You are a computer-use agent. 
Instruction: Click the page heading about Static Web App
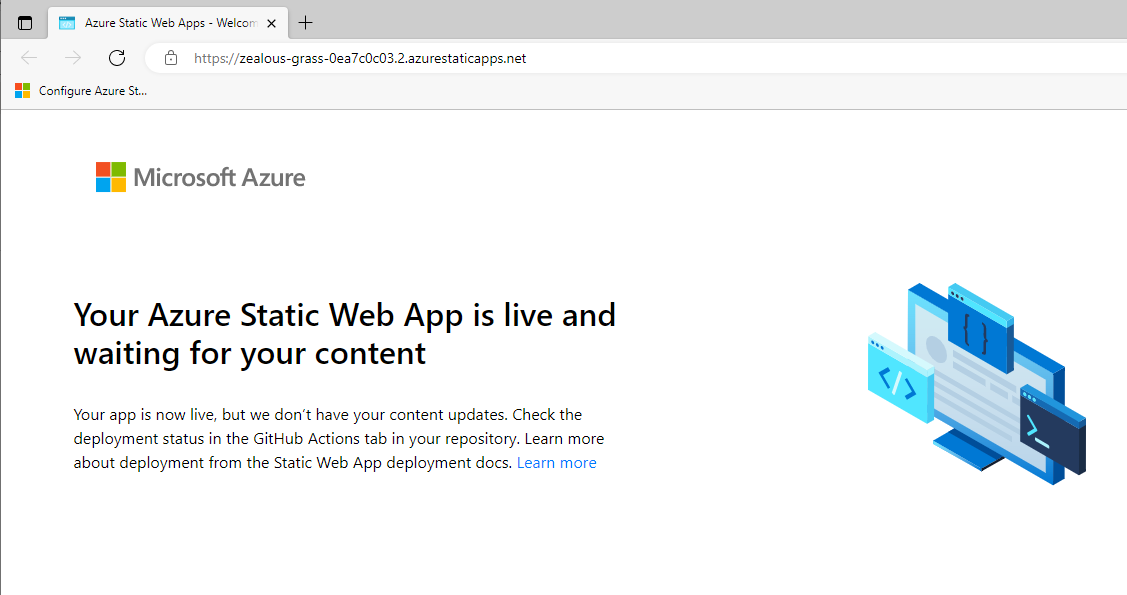[x=345, y=334]
